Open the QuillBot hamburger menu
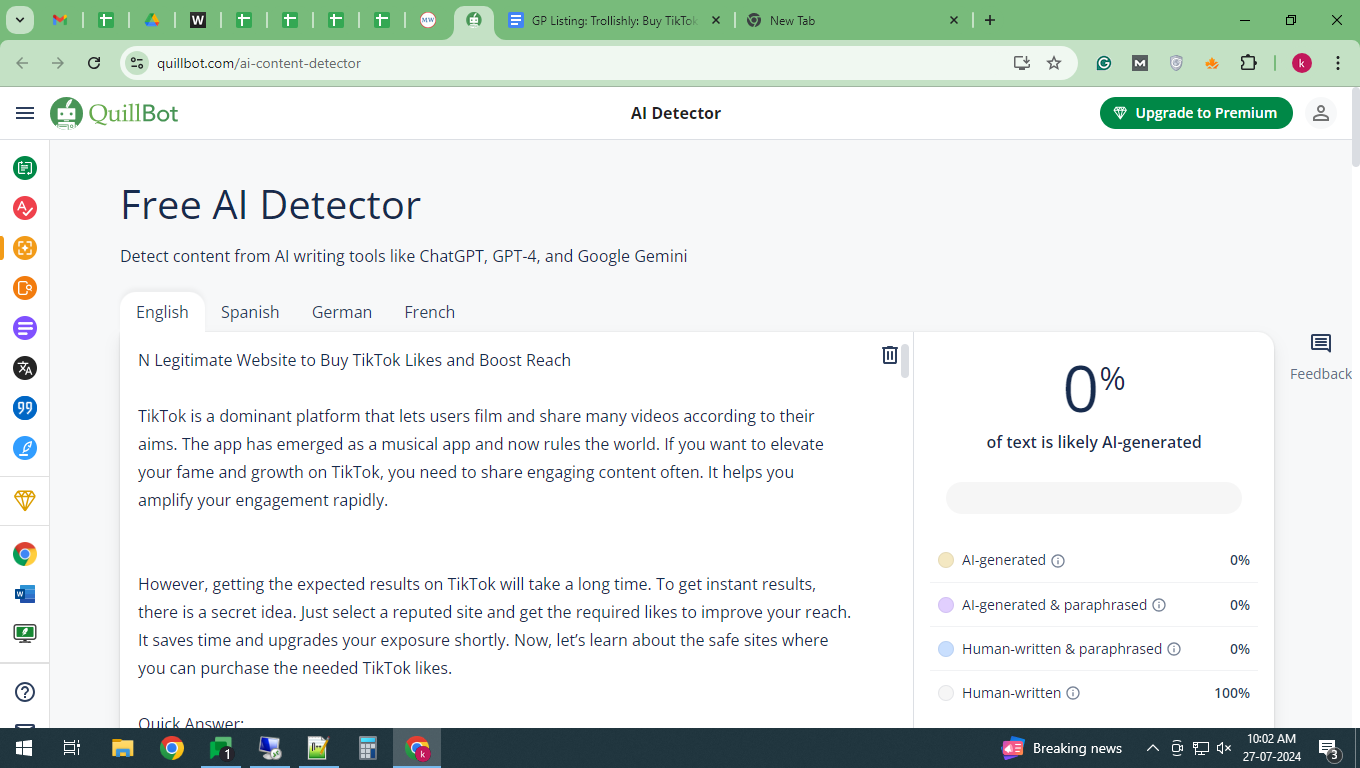The height and width of the screenshot is (768, 1360). coord(25,113)
